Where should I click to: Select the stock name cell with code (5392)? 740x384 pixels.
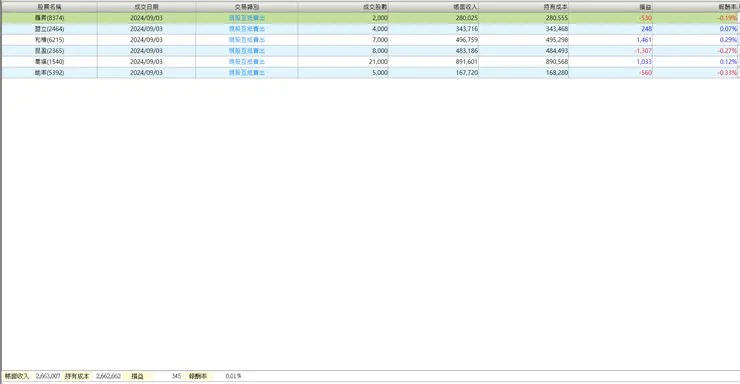(x=50, y=73)
